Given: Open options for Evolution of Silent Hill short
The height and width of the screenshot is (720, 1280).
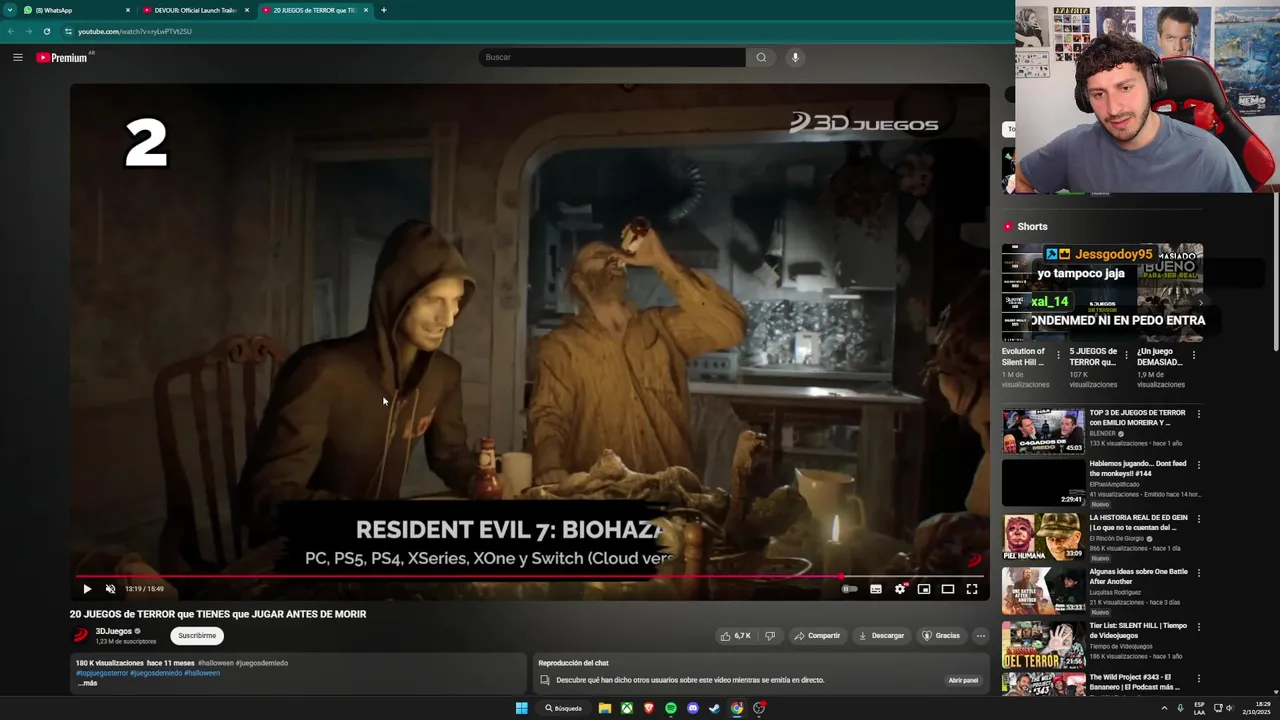Looking at the screenshot, I should (1059, 354).
